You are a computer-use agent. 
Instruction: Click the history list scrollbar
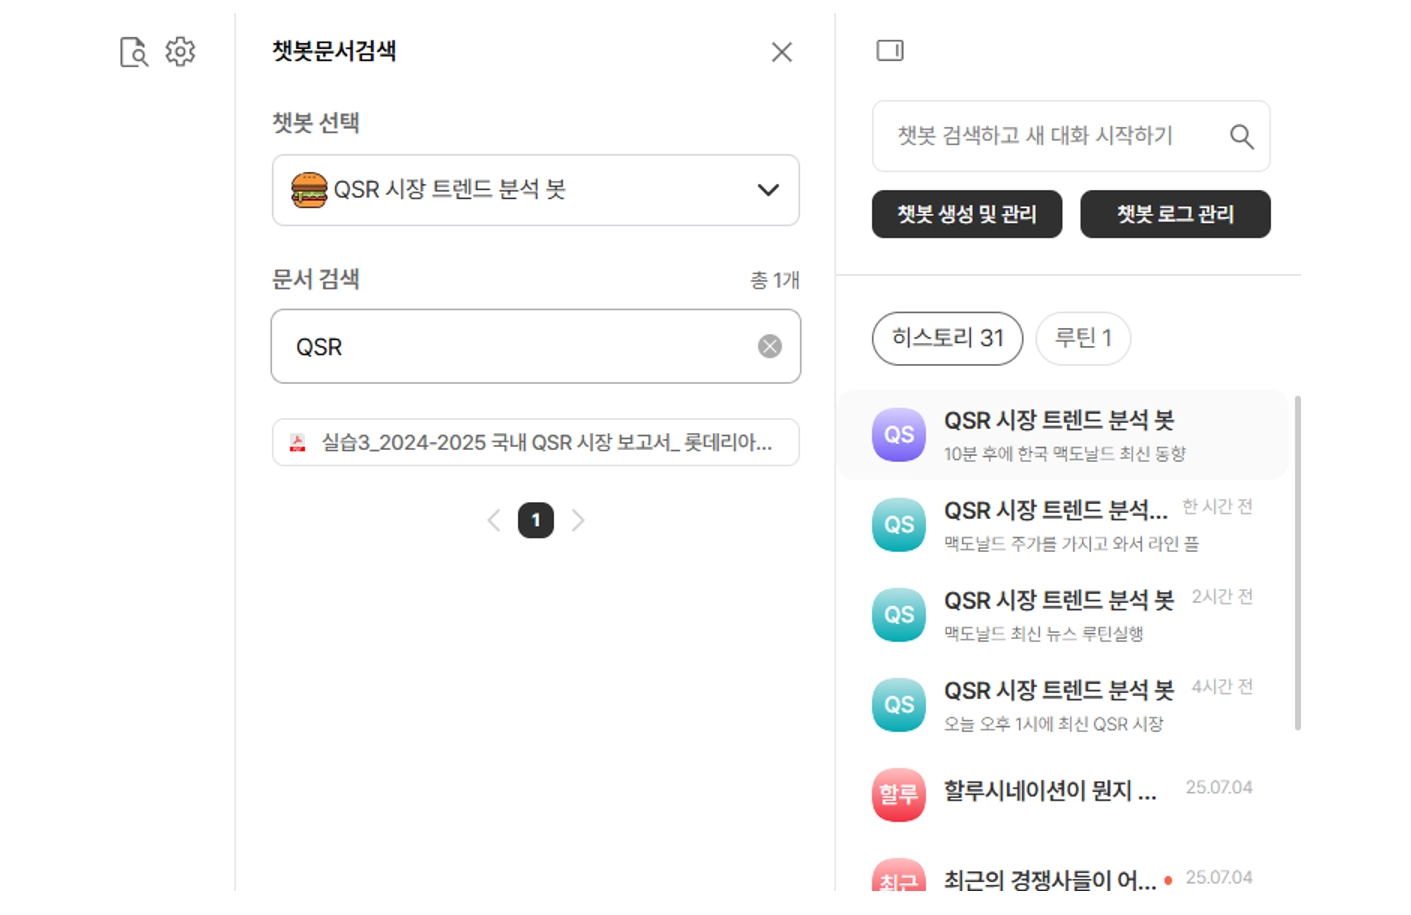click(1297, 560)
